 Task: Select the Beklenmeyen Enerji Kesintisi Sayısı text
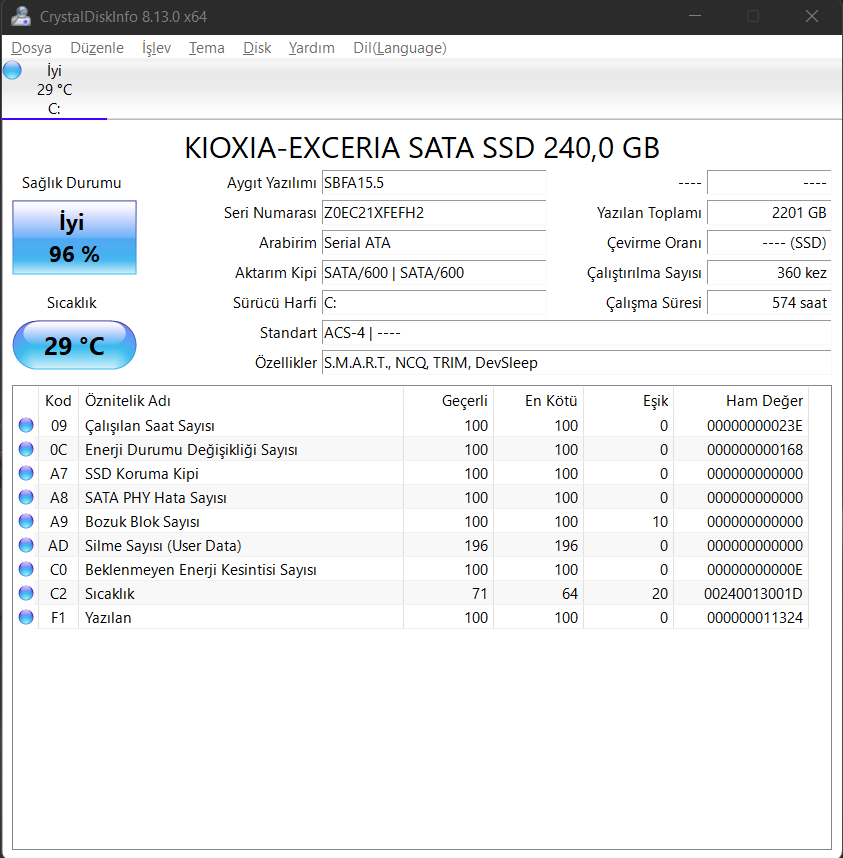click(x=201, y=570)
